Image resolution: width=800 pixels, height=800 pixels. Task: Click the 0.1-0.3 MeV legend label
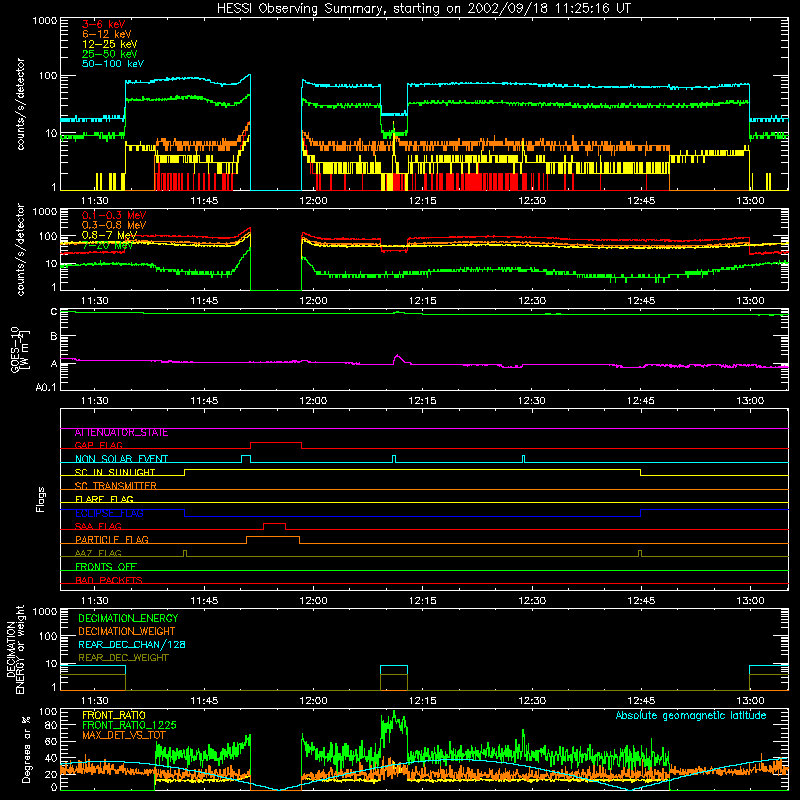click(x=114, y=215)
